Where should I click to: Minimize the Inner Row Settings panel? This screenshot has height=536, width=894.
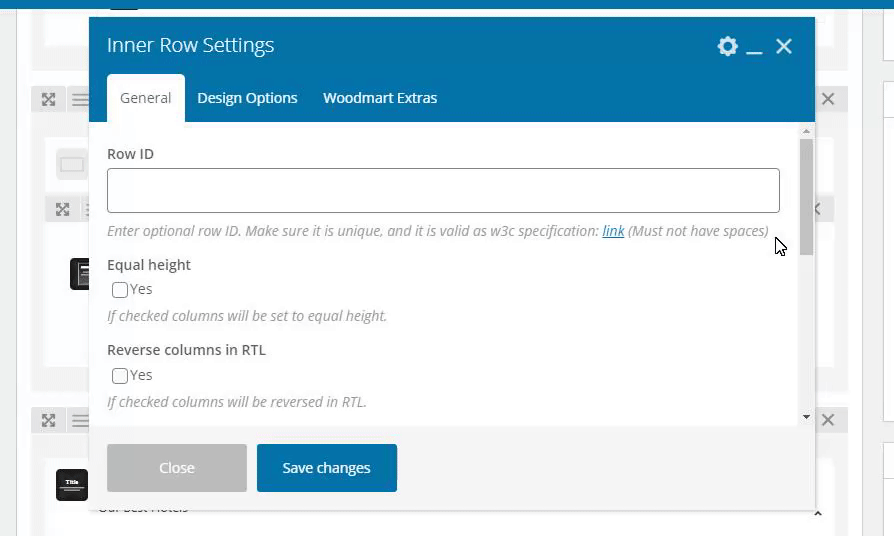755,47
